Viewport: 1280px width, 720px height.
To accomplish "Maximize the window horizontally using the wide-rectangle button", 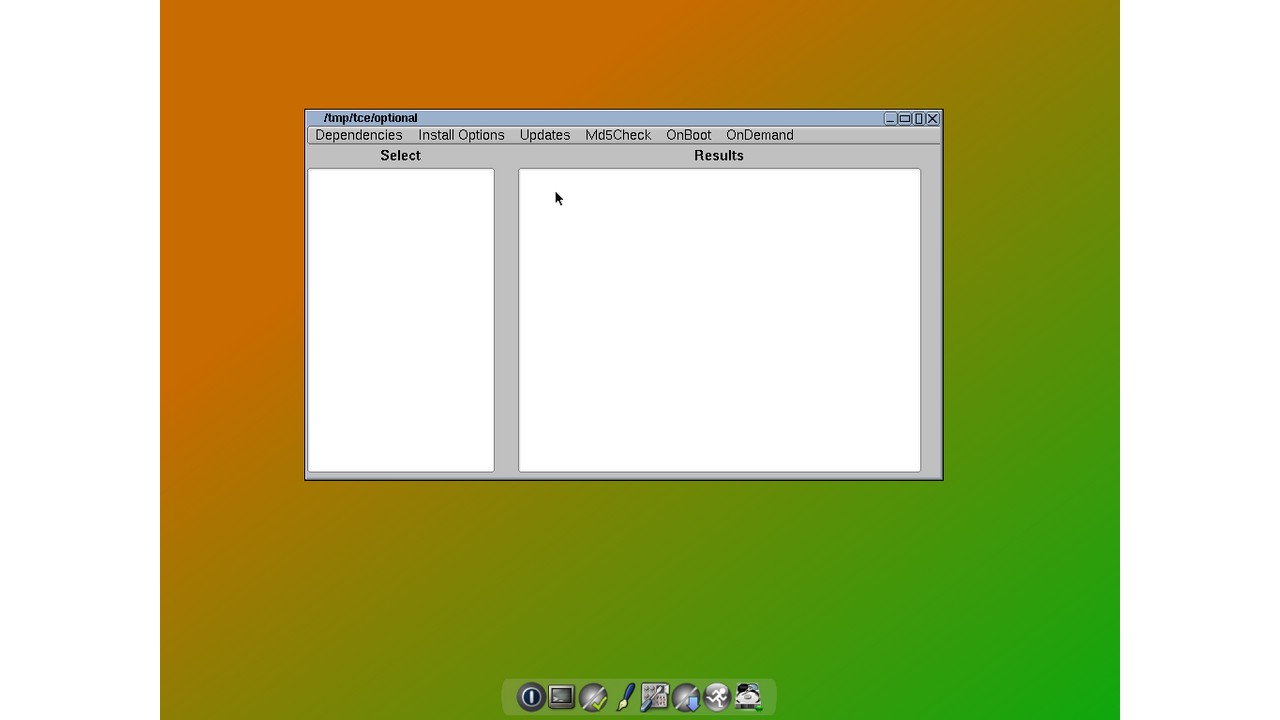I will tap(905, 119).
